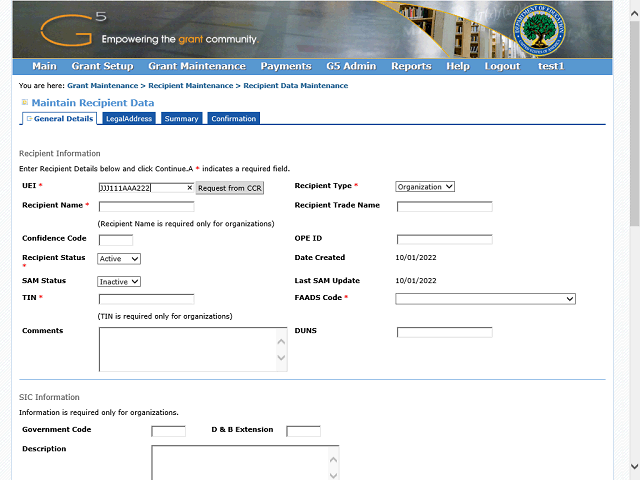Click the Comments box scroll-up arrow
Screen dimensions: 640x480
[x=281, y=342]
